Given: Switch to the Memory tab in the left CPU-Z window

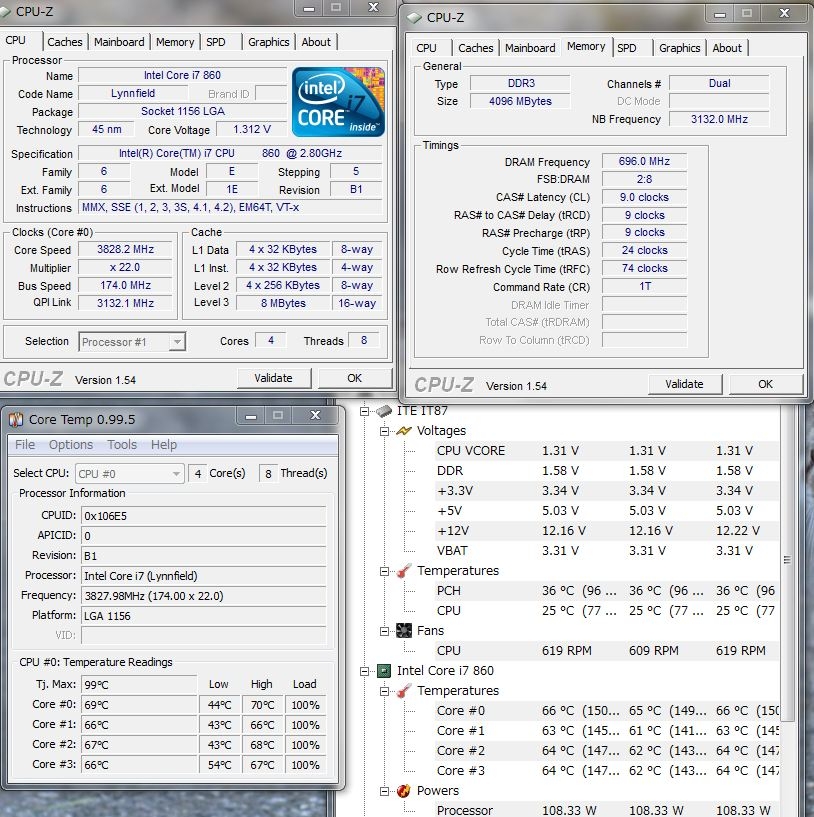Looking at the screenshot, I should (x=175, y=42).
